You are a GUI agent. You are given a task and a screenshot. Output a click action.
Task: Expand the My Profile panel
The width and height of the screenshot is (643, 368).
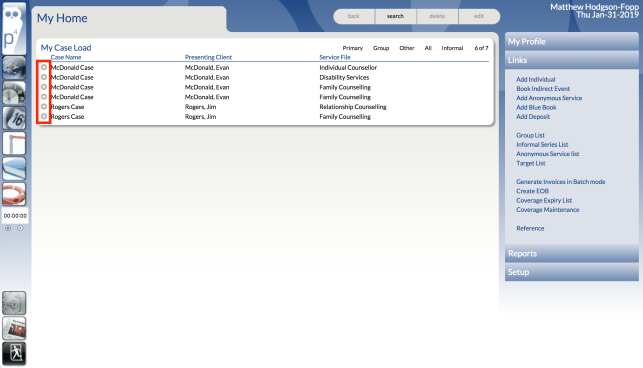tap(572, 41)
